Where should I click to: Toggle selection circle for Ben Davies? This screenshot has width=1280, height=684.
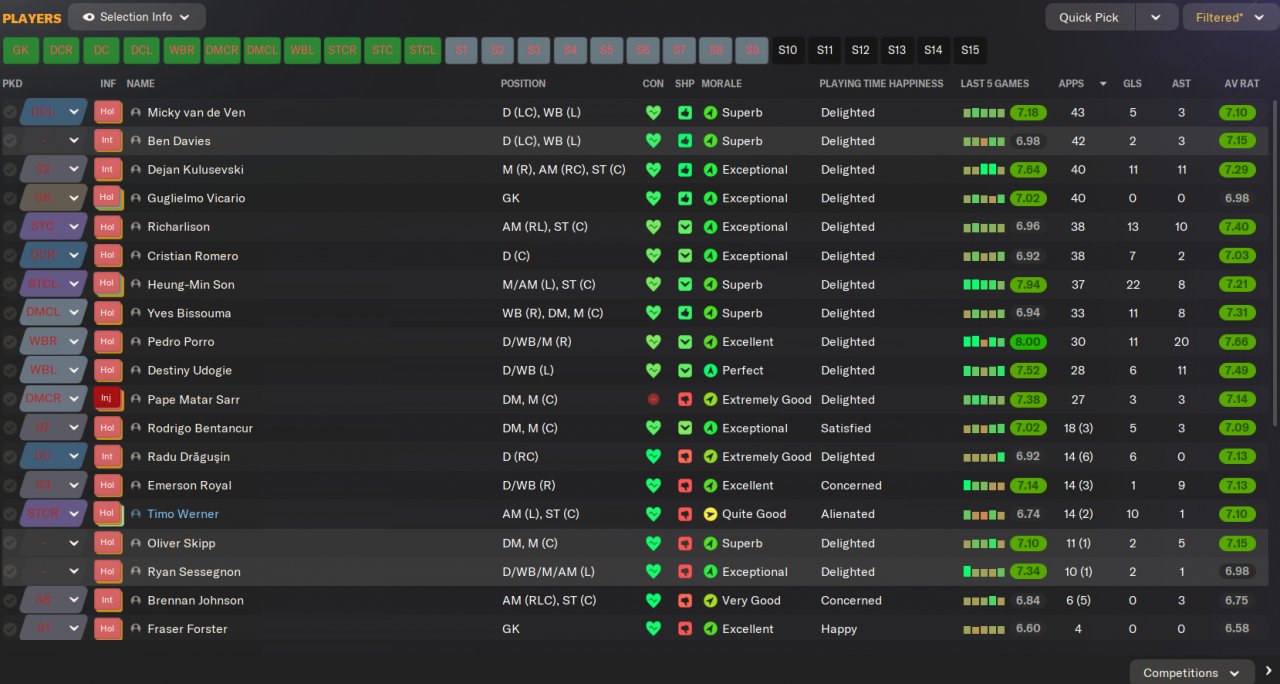point(10,141)
